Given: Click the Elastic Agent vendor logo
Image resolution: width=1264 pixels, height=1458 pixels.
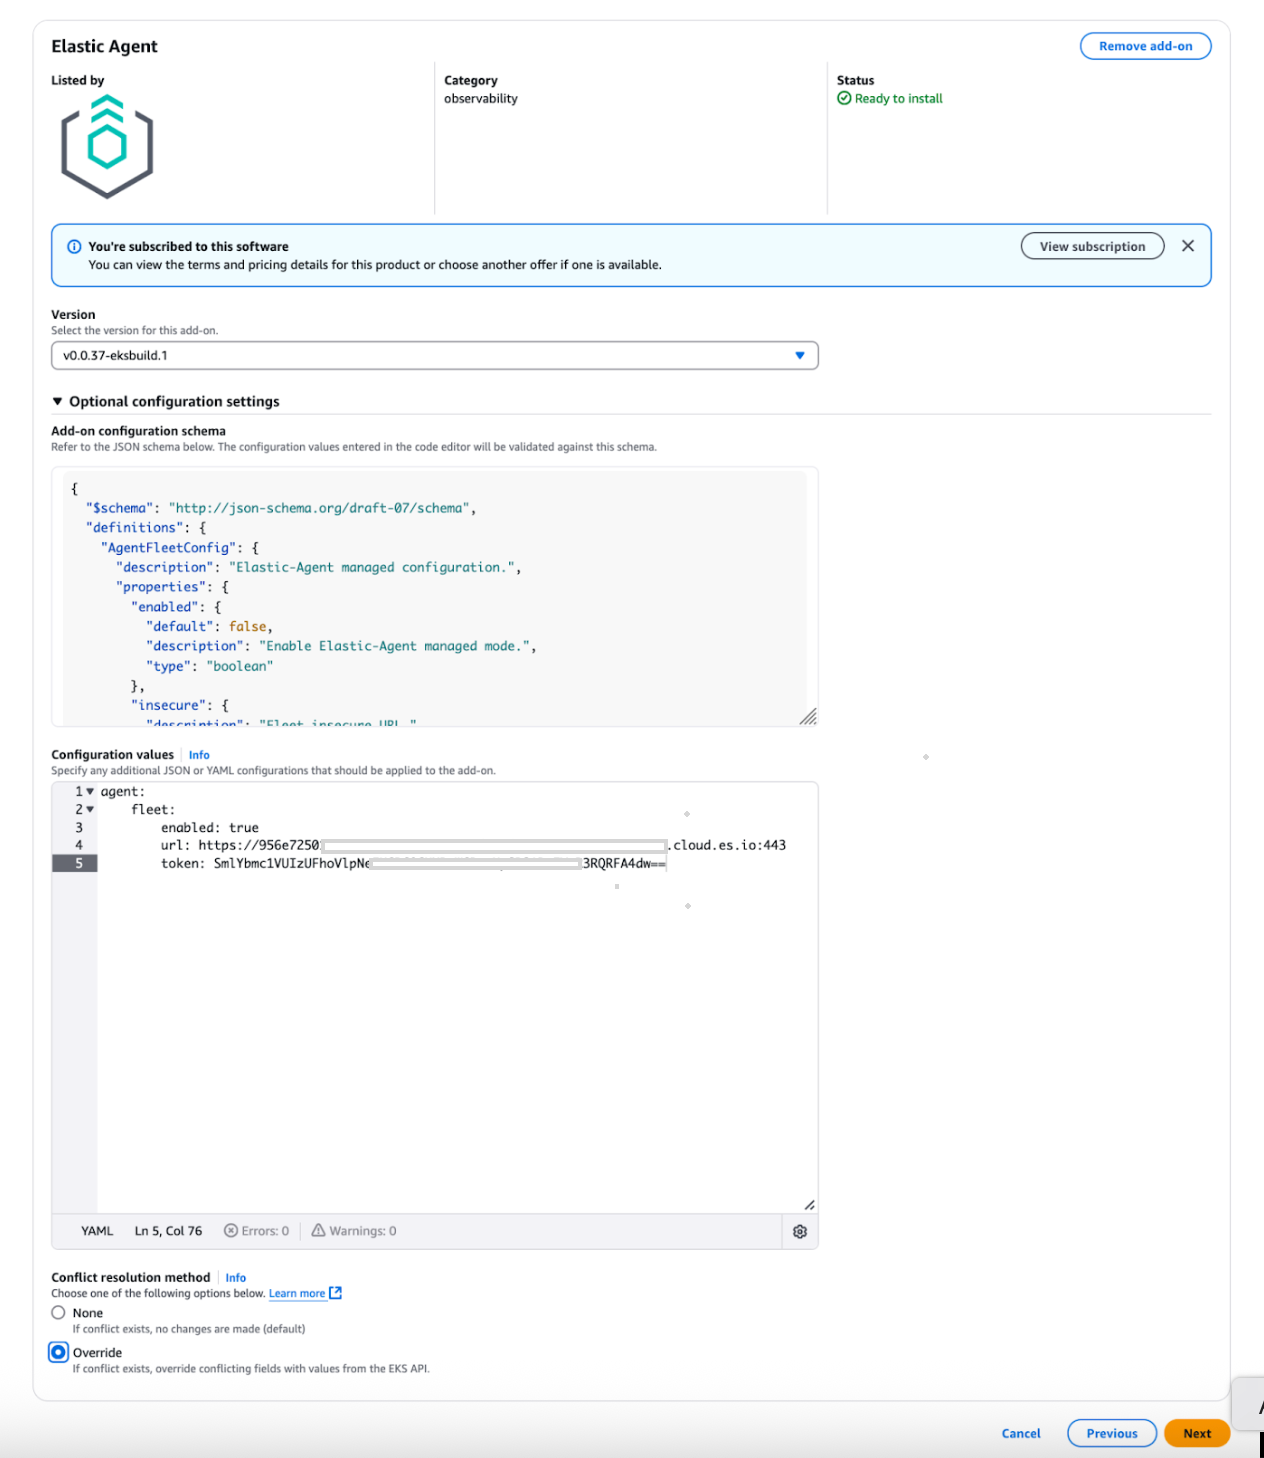Looking at the screenshot, I should click(x=107, y=147).
